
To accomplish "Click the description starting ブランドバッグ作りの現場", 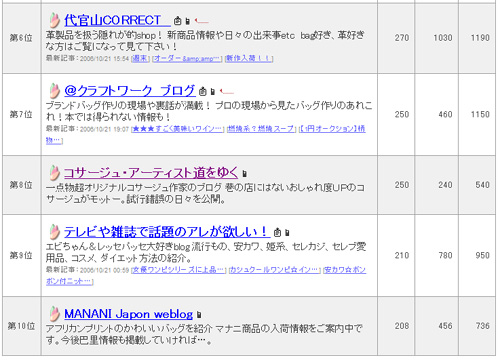I will point(209,111).
